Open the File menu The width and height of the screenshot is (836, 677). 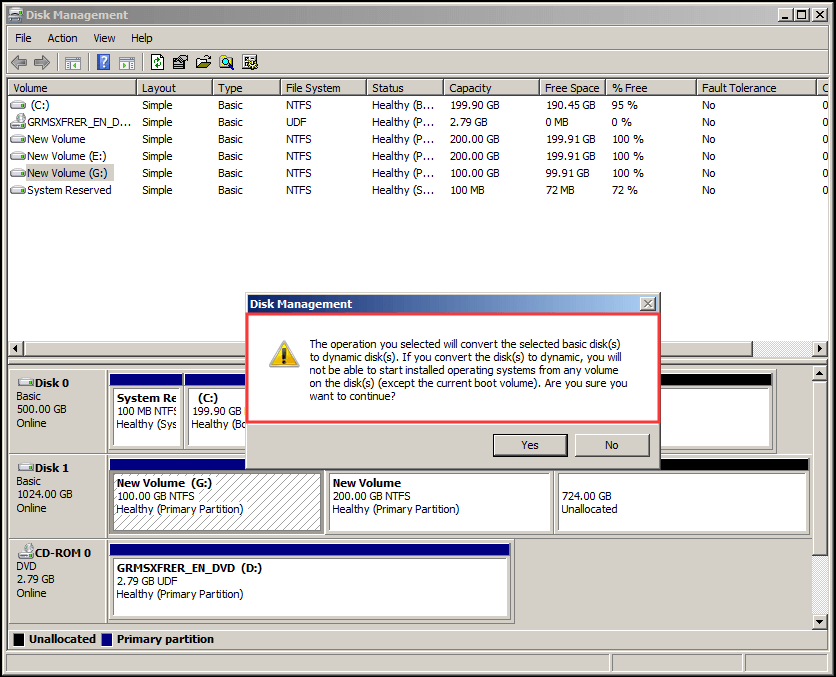coord(23,38)
